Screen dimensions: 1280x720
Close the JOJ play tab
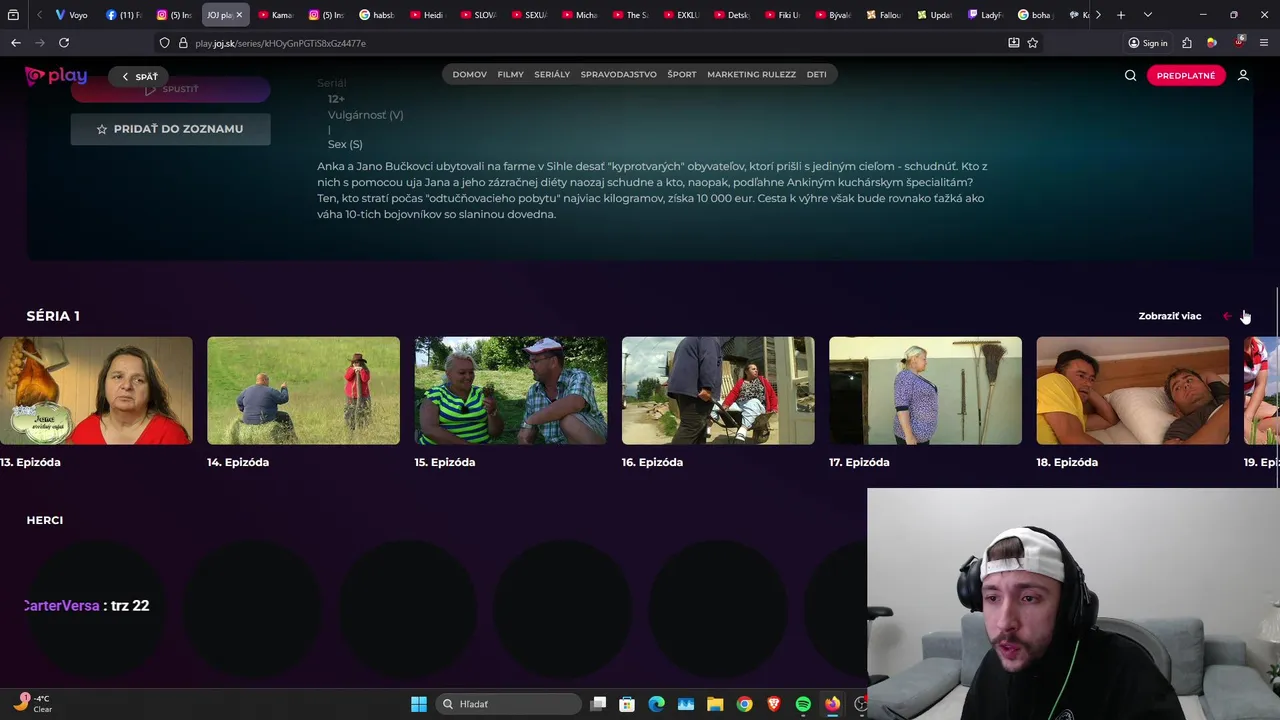[x=239, y=15]
